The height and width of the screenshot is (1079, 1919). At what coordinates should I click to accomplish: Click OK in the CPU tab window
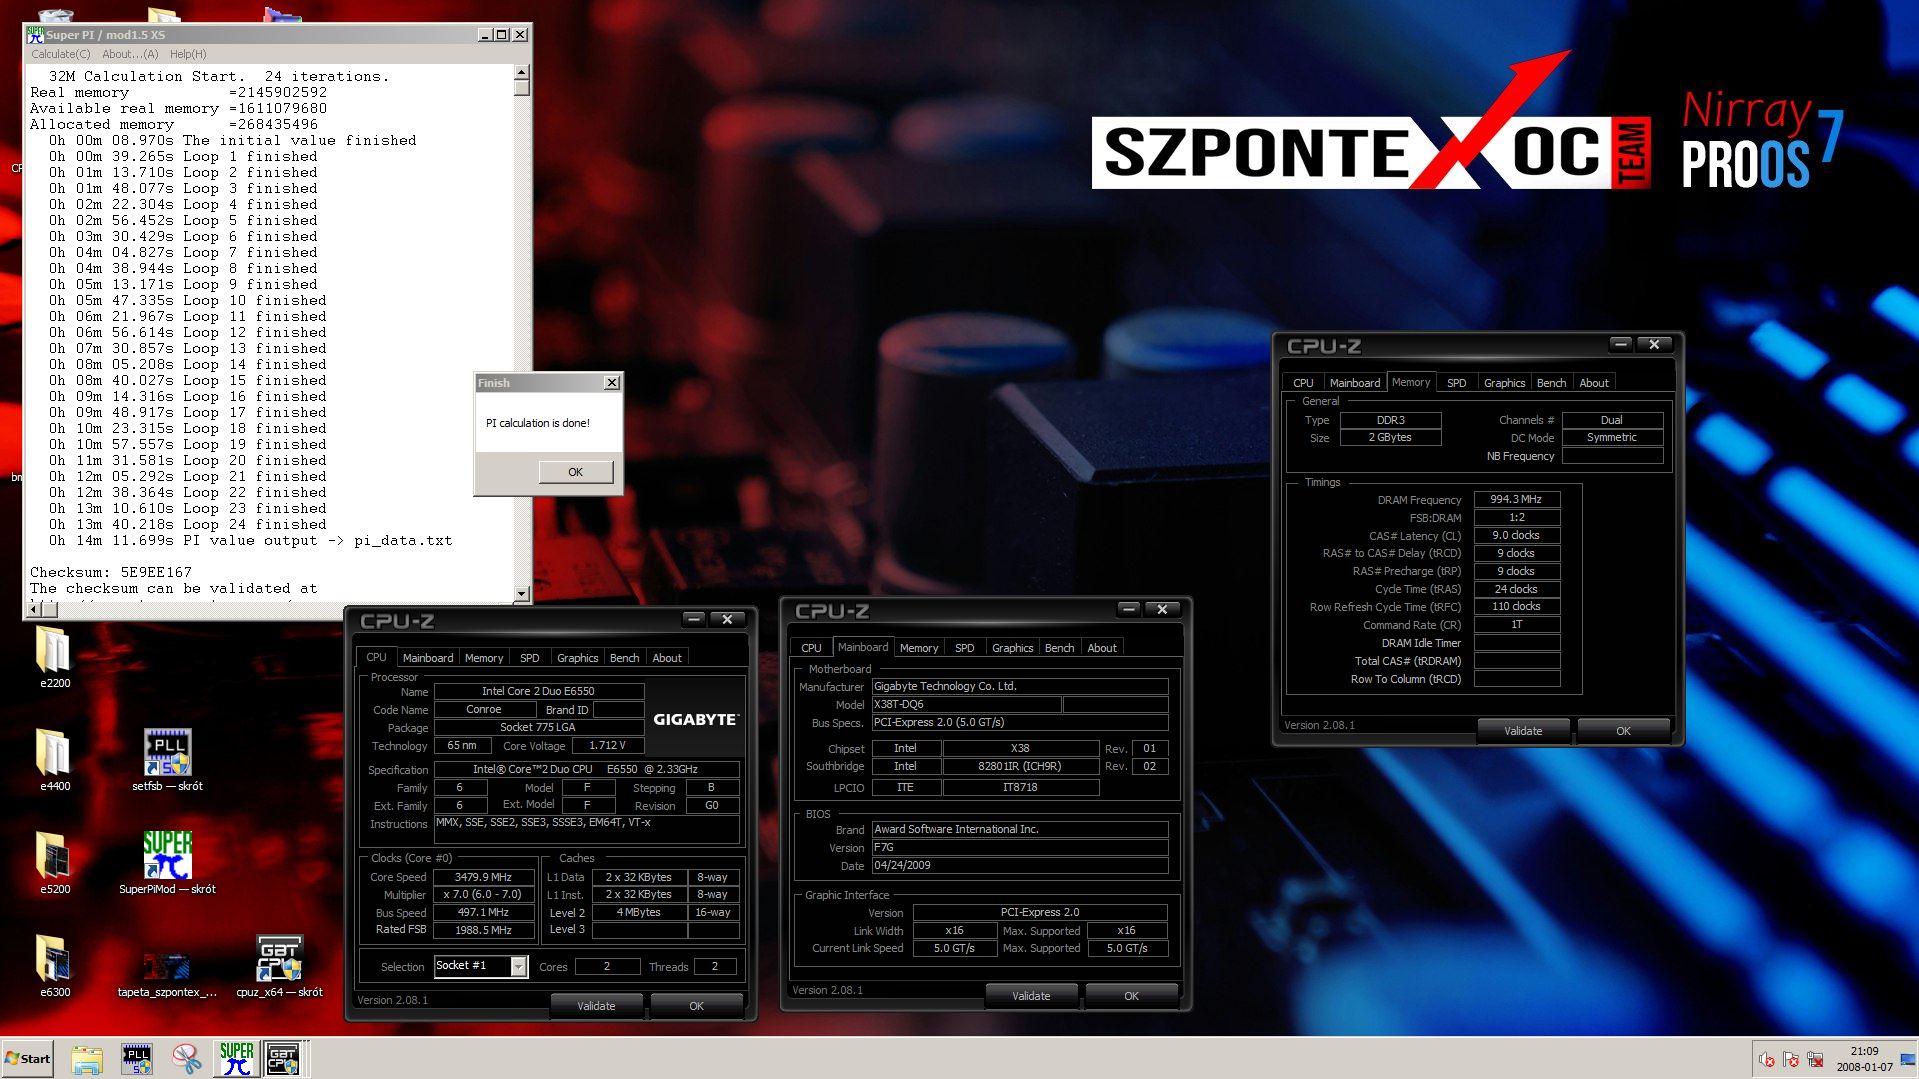[x=696, y=1006]
